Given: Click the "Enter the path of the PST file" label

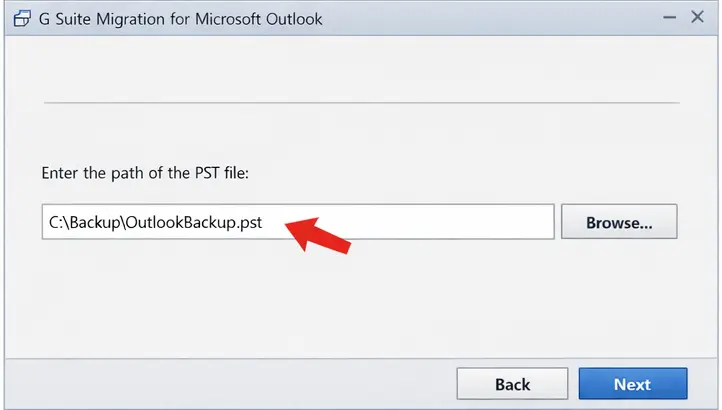Looking at the screenshot, I should coord(144,173).
